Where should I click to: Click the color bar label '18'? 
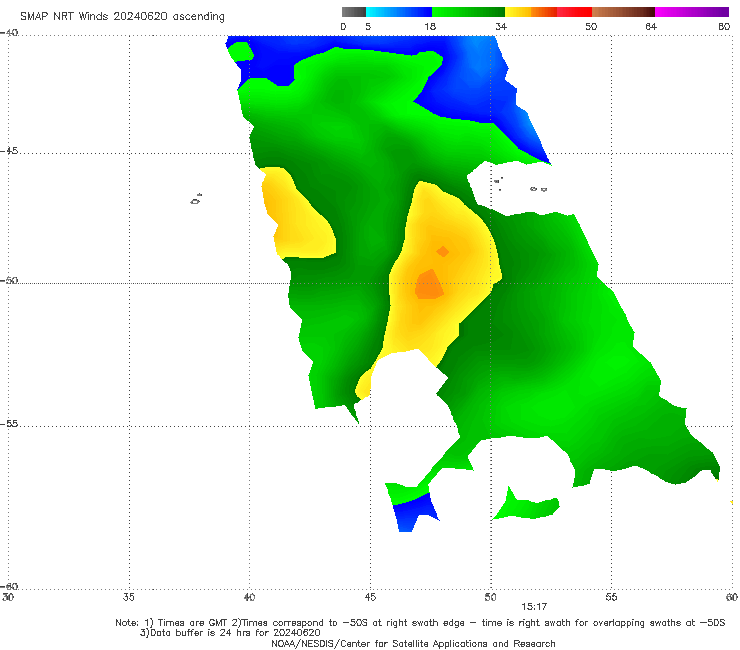click(x=430, y=27)
